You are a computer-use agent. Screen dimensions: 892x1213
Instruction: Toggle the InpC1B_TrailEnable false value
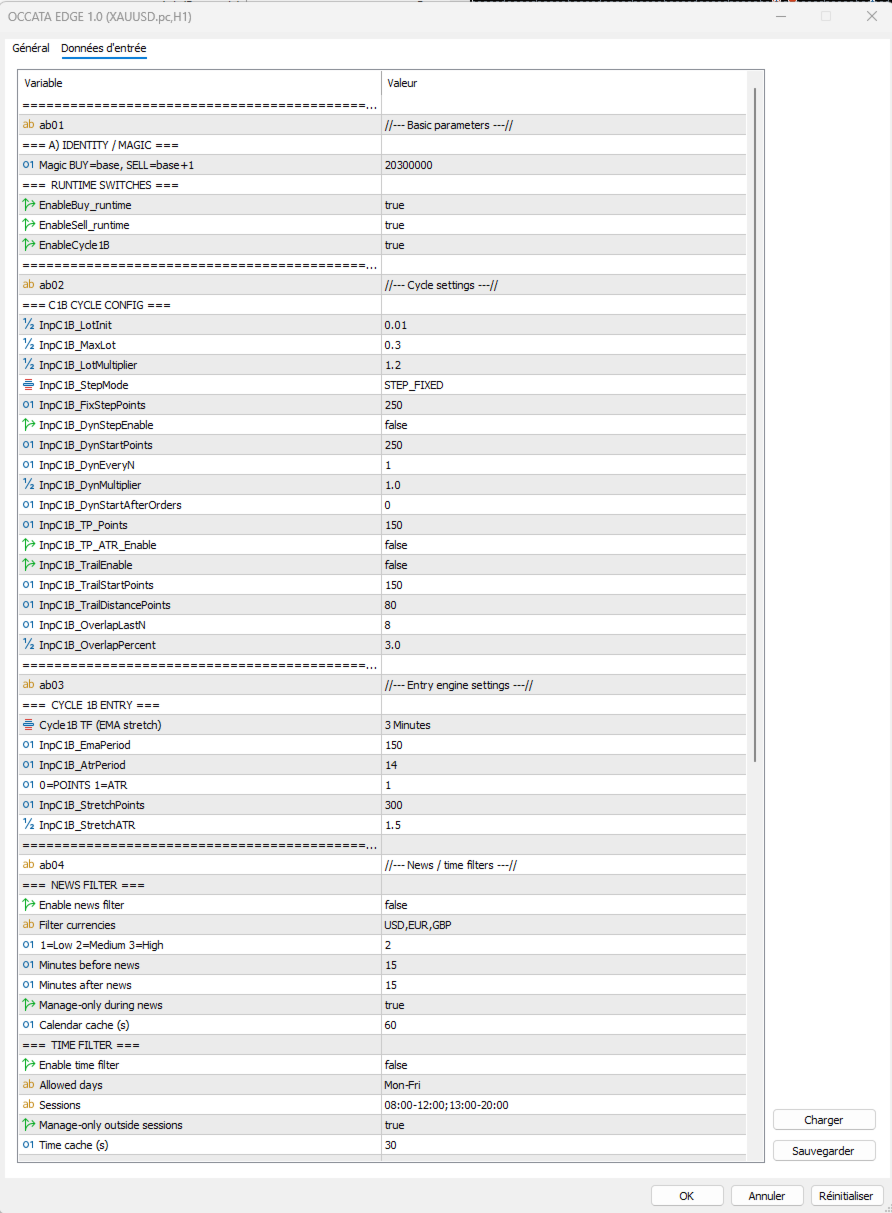pos(396,565)
